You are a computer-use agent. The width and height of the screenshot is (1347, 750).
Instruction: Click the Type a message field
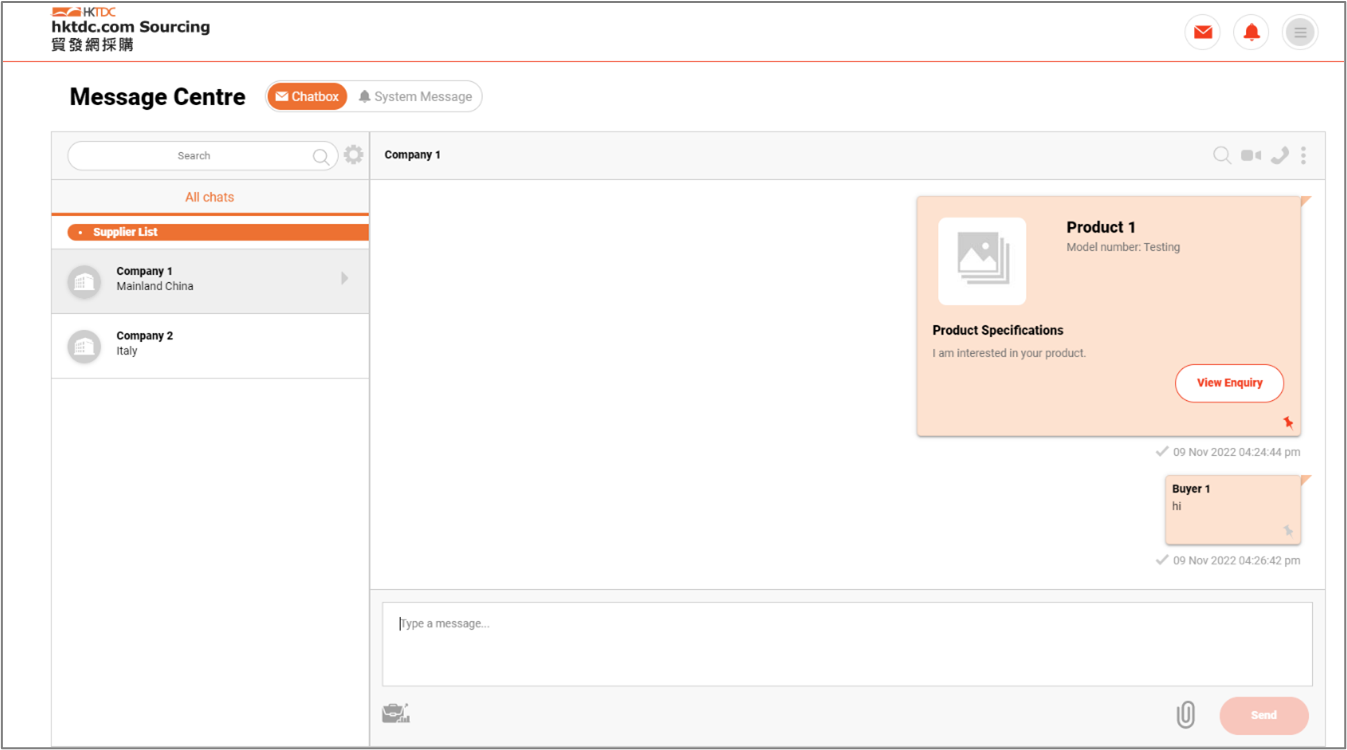click(847, 644)
